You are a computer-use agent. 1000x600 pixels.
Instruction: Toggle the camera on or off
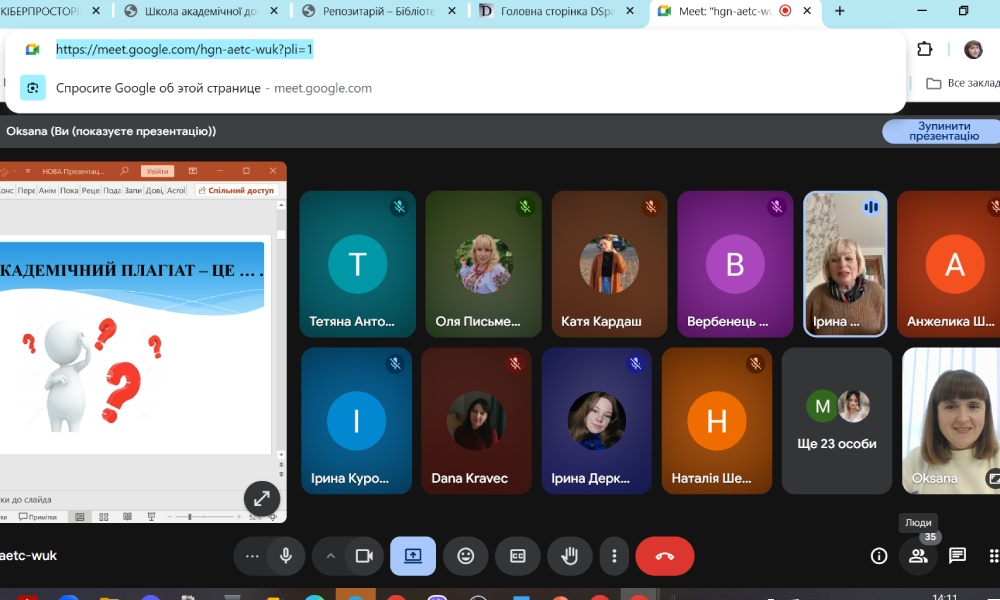coord(364,556)
